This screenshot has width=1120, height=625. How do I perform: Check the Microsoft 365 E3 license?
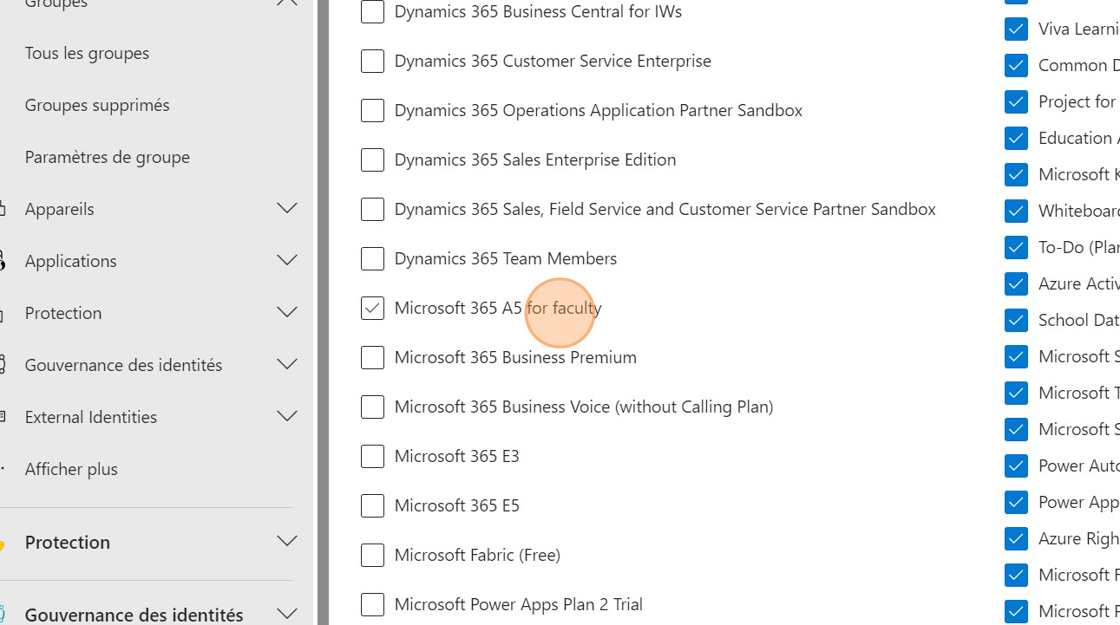(x=372, y=456)
